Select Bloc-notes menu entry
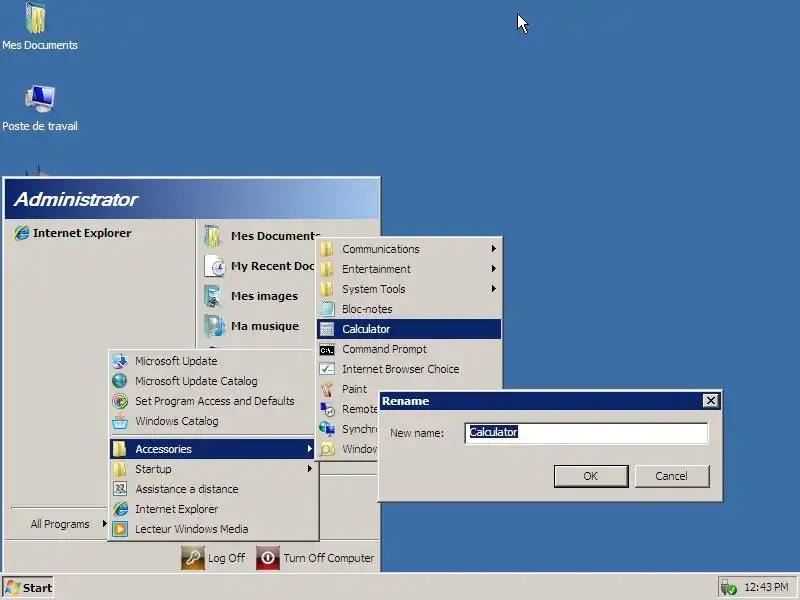This screenshot has height=600, width=800. click(x=409, y=309)
